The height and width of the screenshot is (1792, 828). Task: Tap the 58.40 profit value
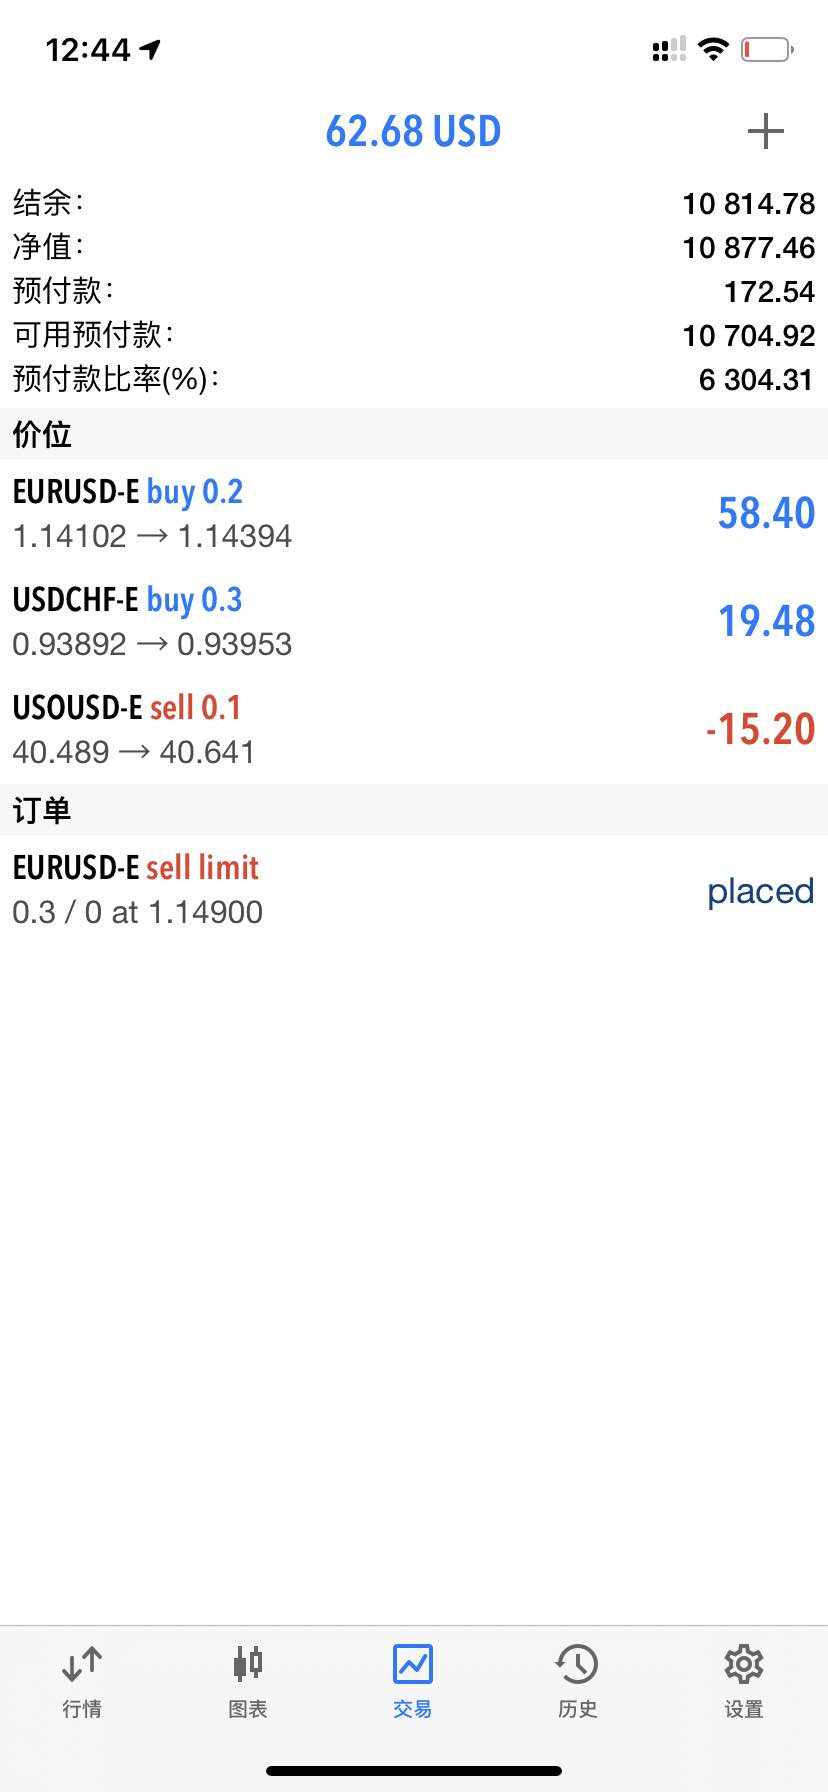point(766,513)
